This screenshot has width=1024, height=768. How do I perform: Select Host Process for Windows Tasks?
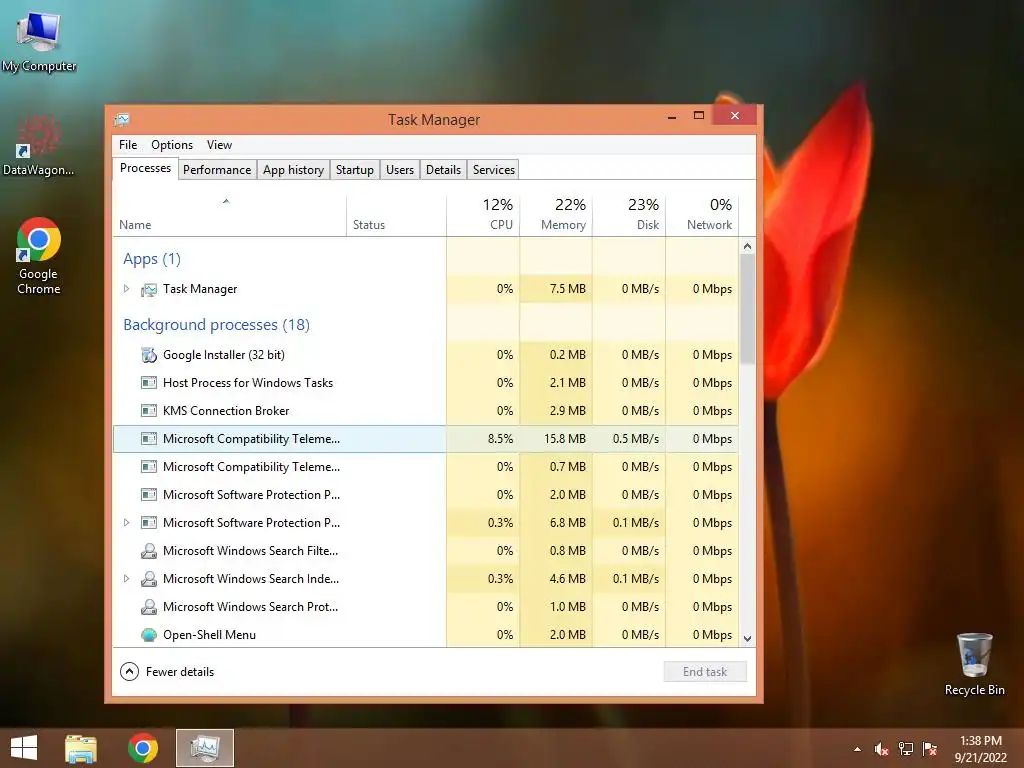[426, 383]
